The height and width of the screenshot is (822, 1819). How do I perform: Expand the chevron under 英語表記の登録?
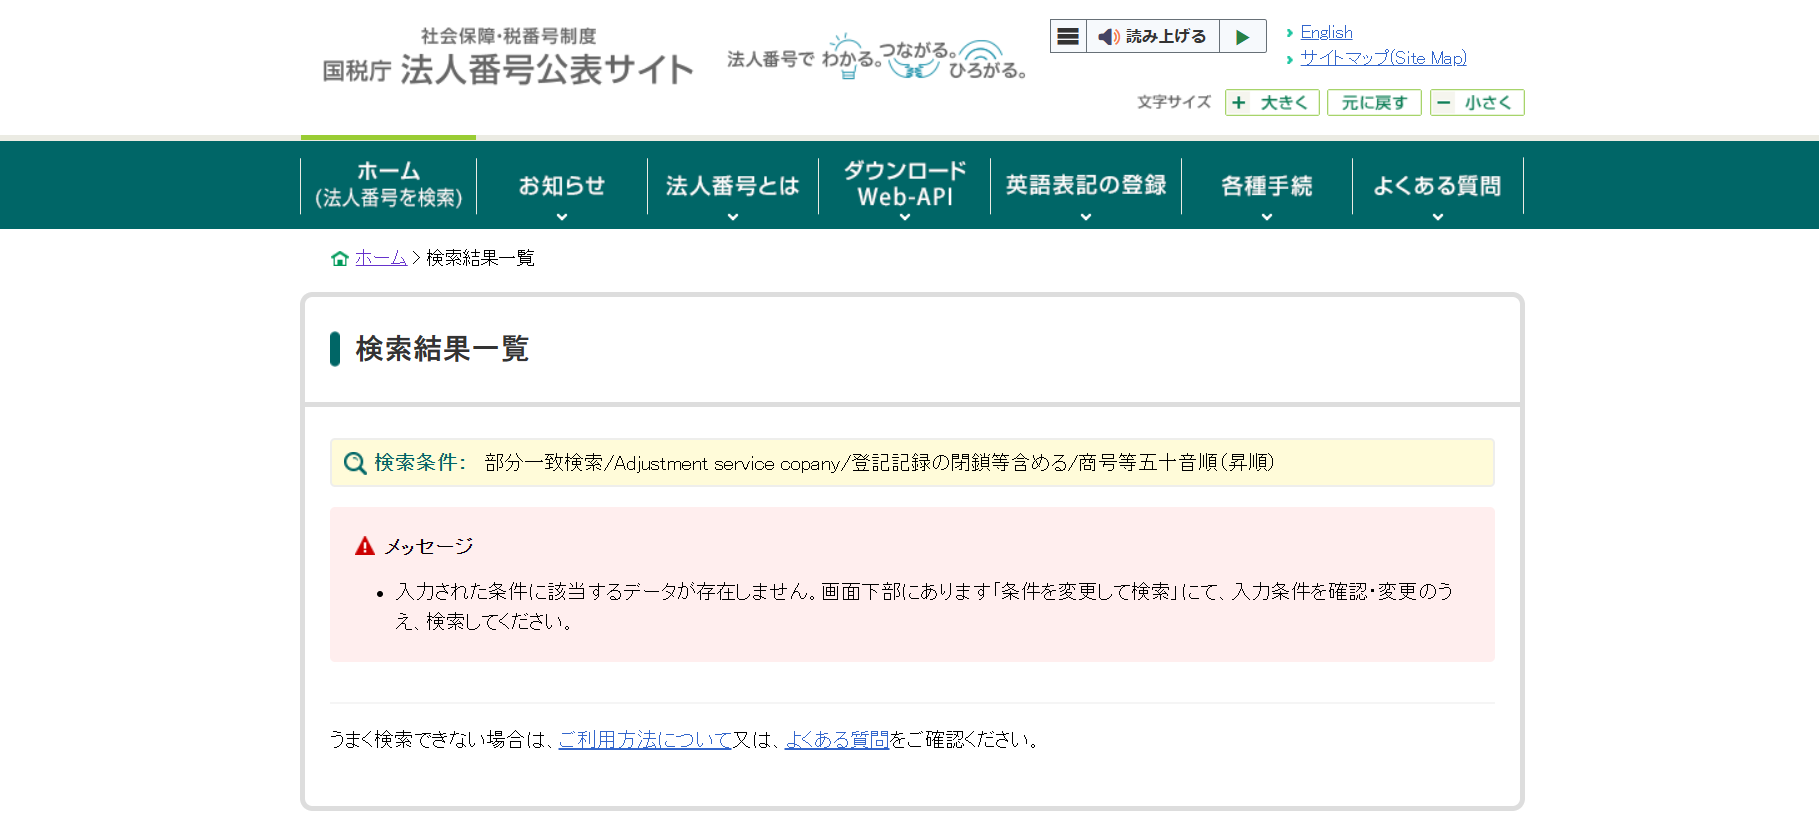coord(1086,217)
